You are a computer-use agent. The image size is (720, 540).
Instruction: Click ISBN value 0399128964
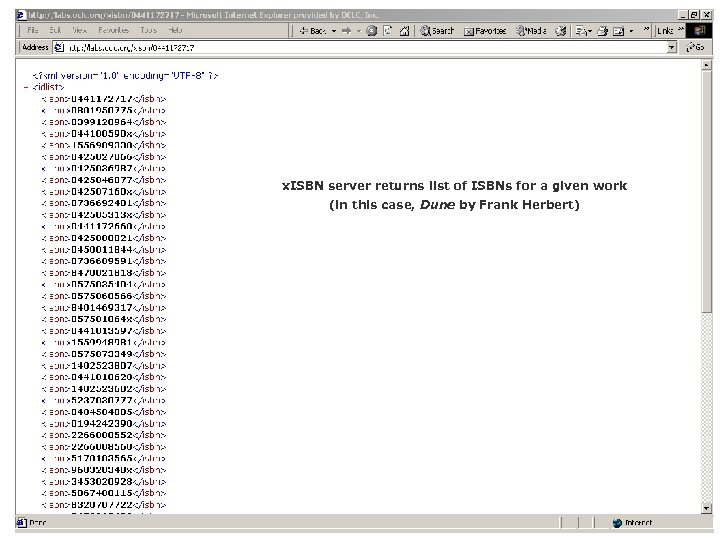tap(101, 122)
